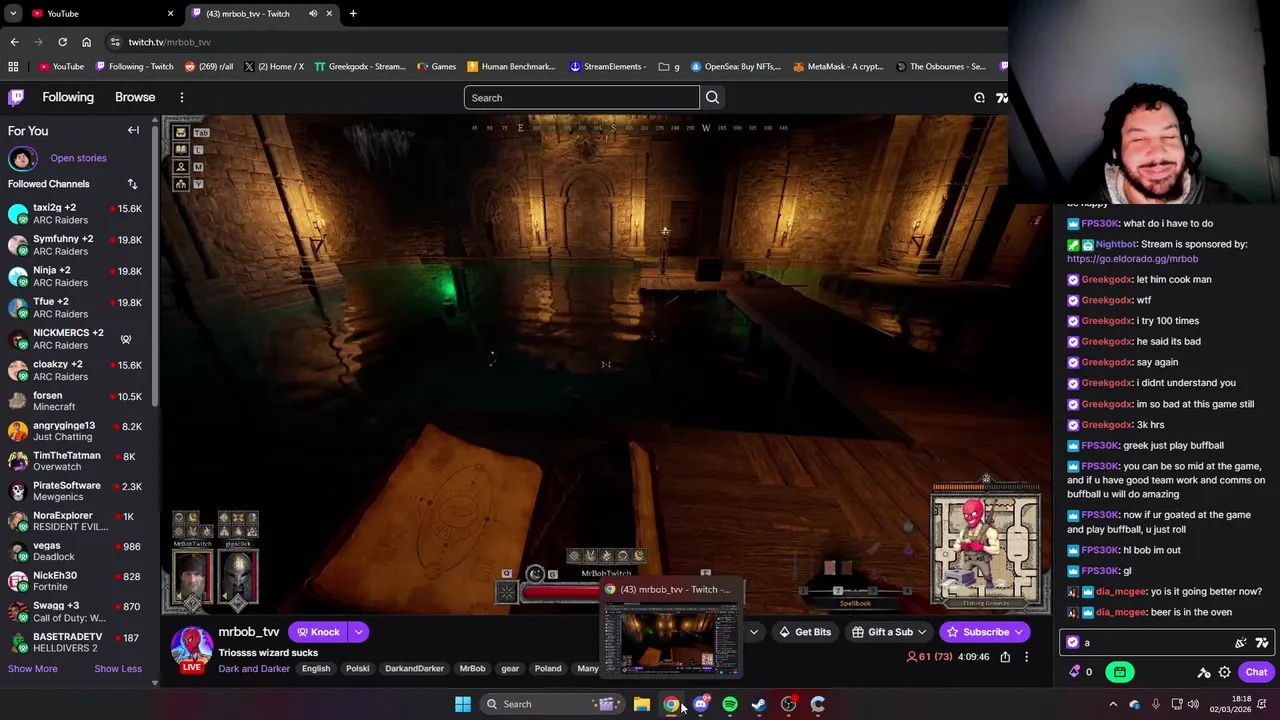Image resolution: width=1280 pixels, height=720 pixels.
Task: Reload the page in Chrome
Action: coord(62,42)
